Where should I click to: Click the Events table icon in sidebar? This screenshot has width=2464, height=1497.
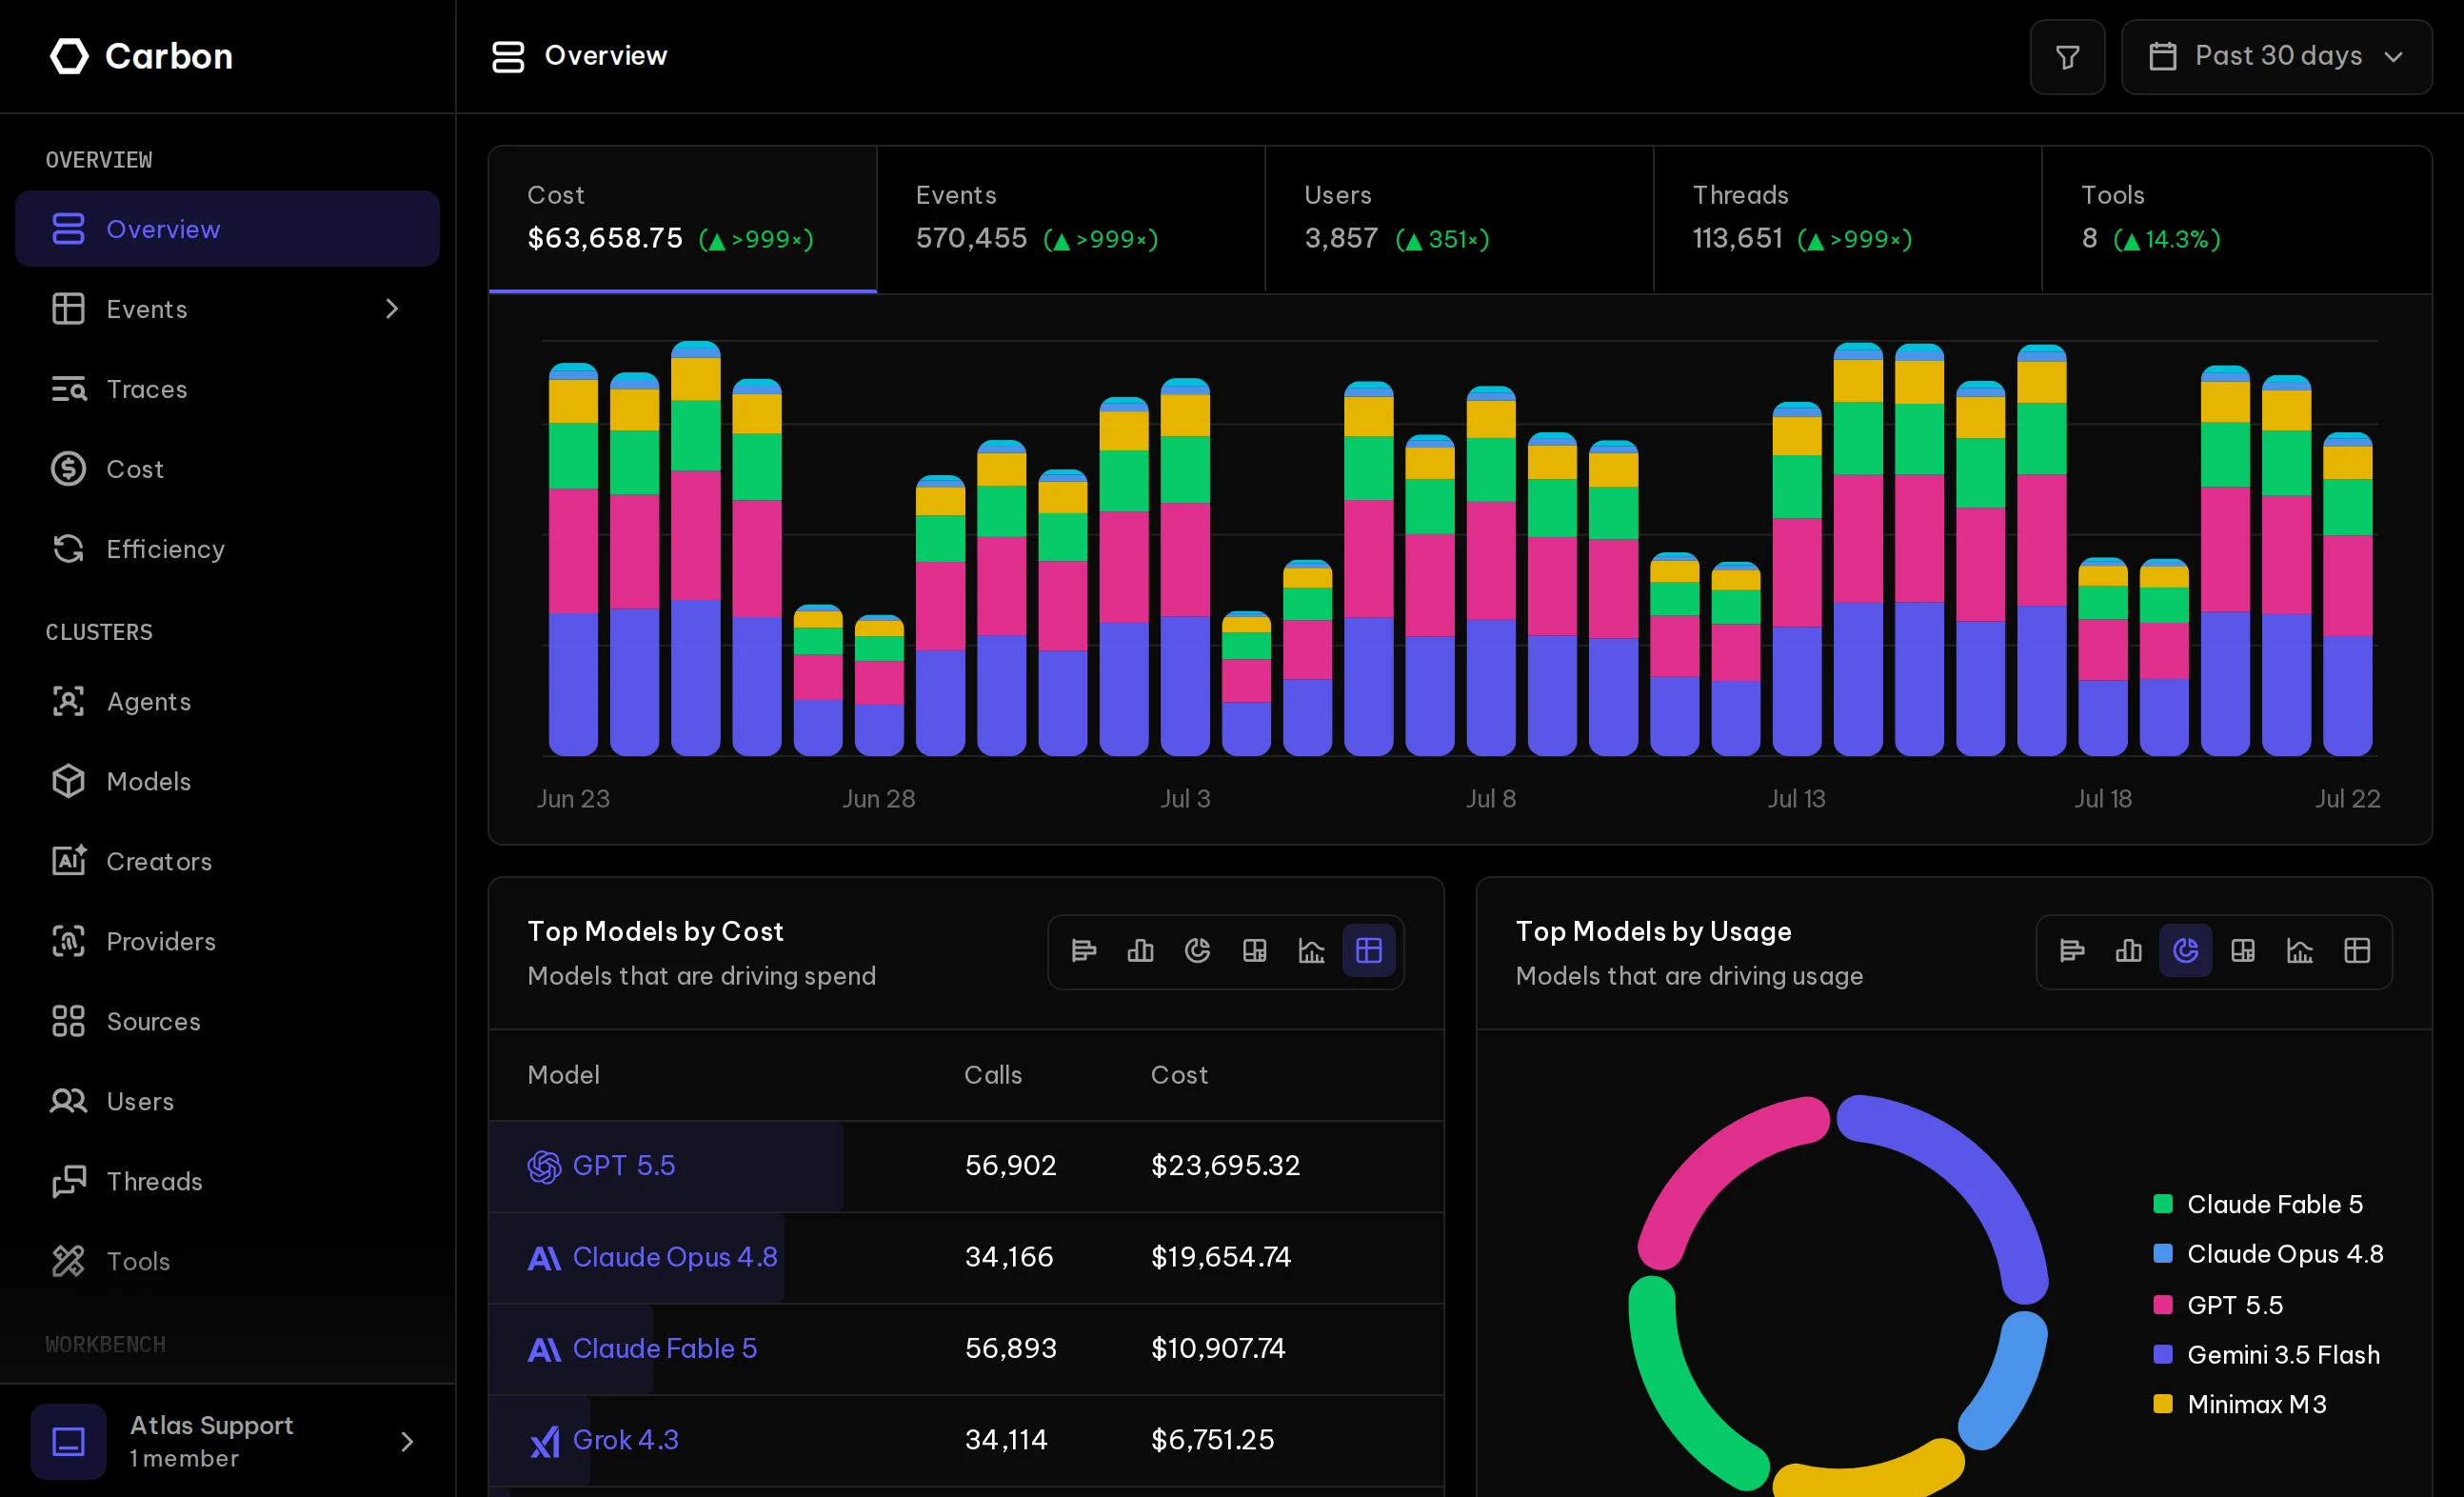[x=68, y=309]
